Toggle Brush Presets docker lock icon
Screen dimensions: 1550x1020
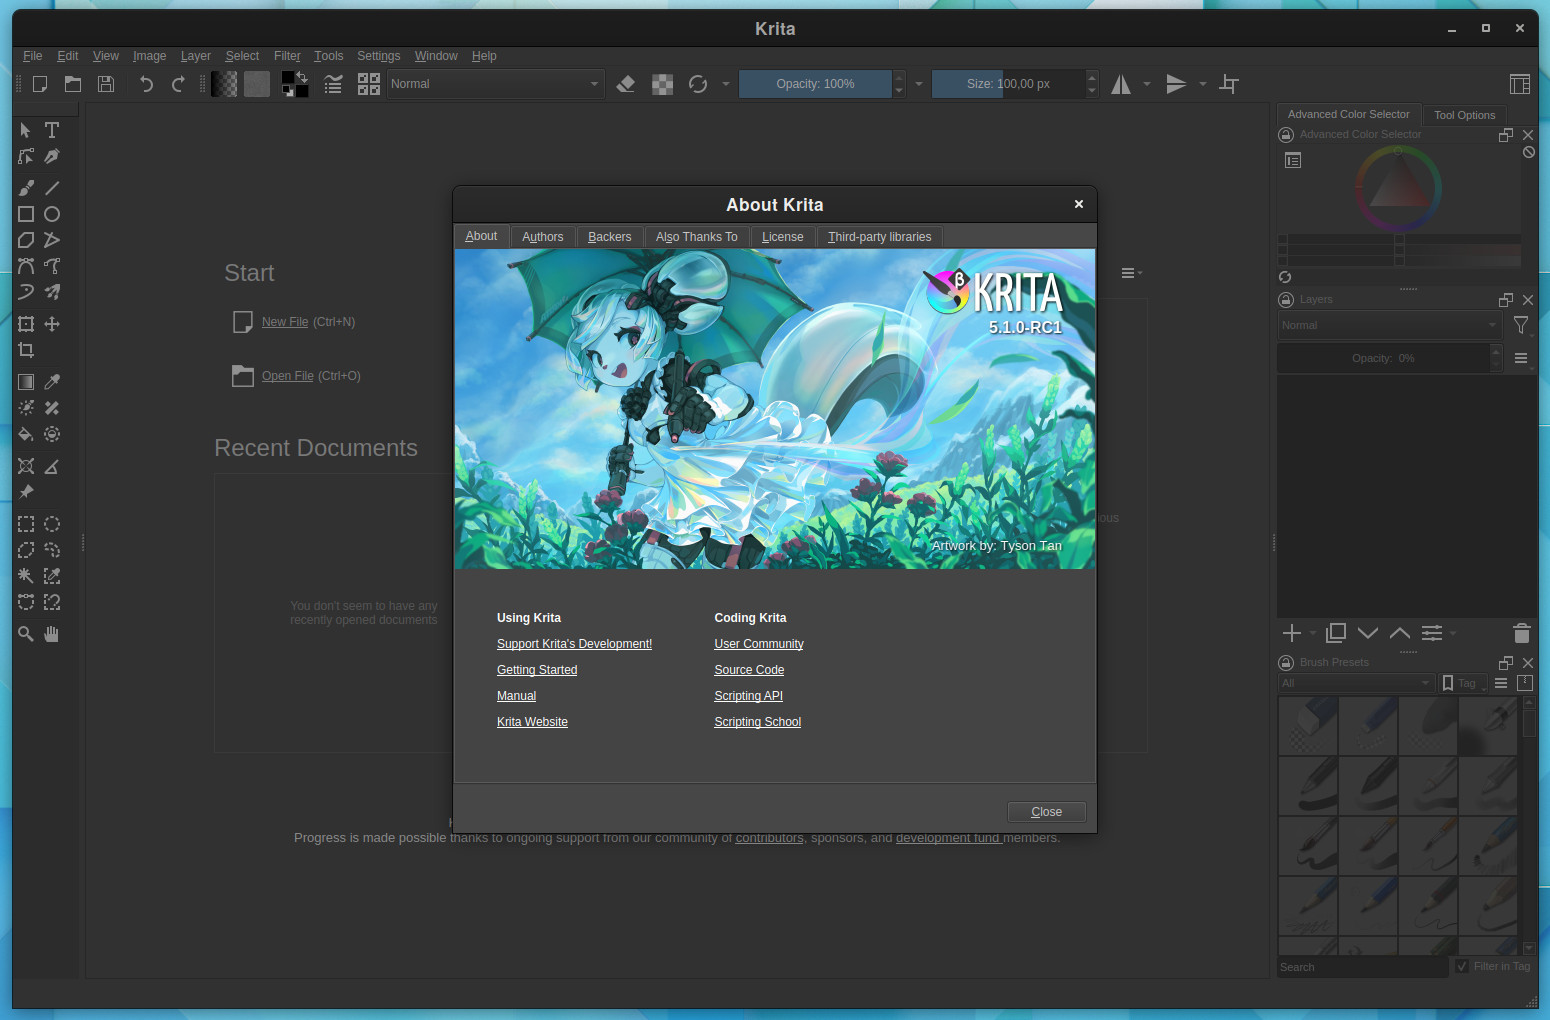tap(1286, 662)
